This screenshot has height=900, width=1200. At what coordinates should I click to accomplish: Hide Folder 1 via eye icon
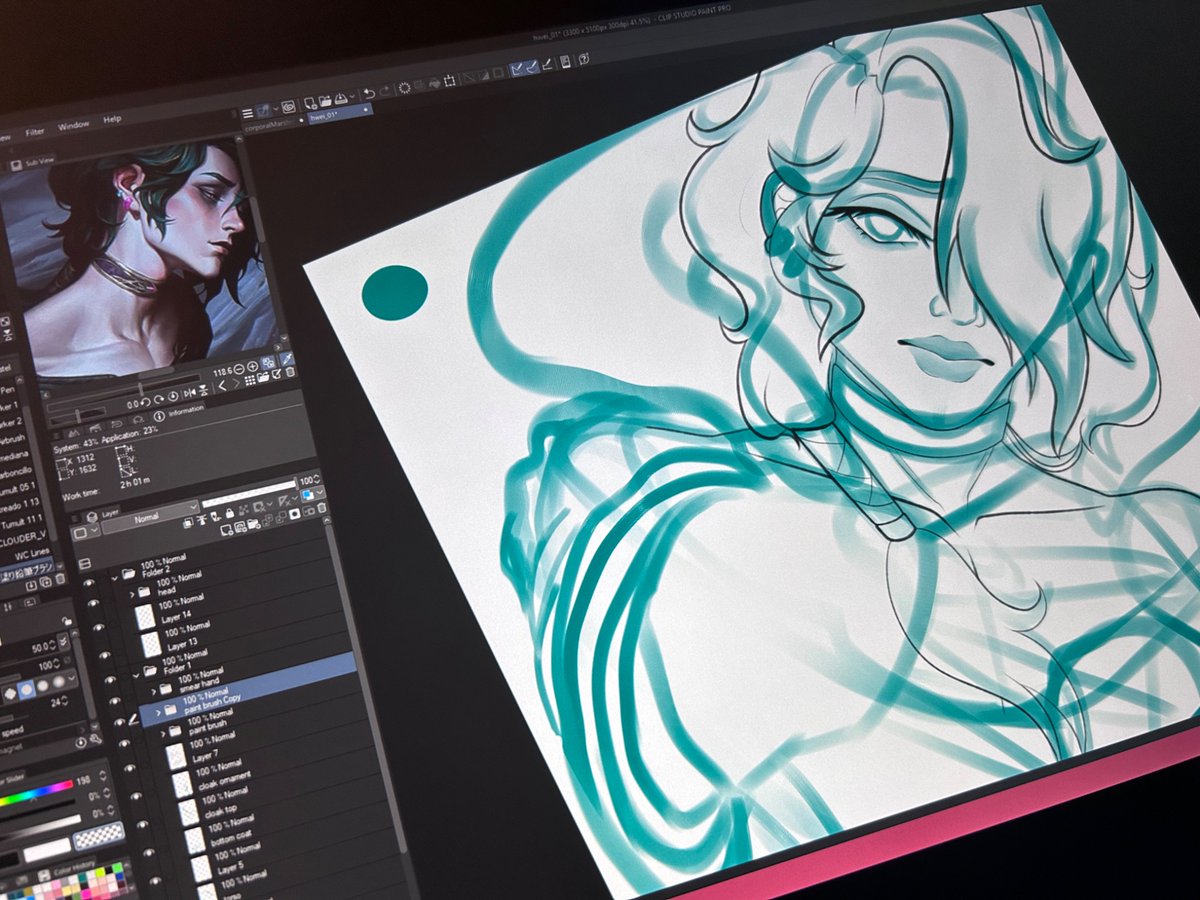point(110,680)
